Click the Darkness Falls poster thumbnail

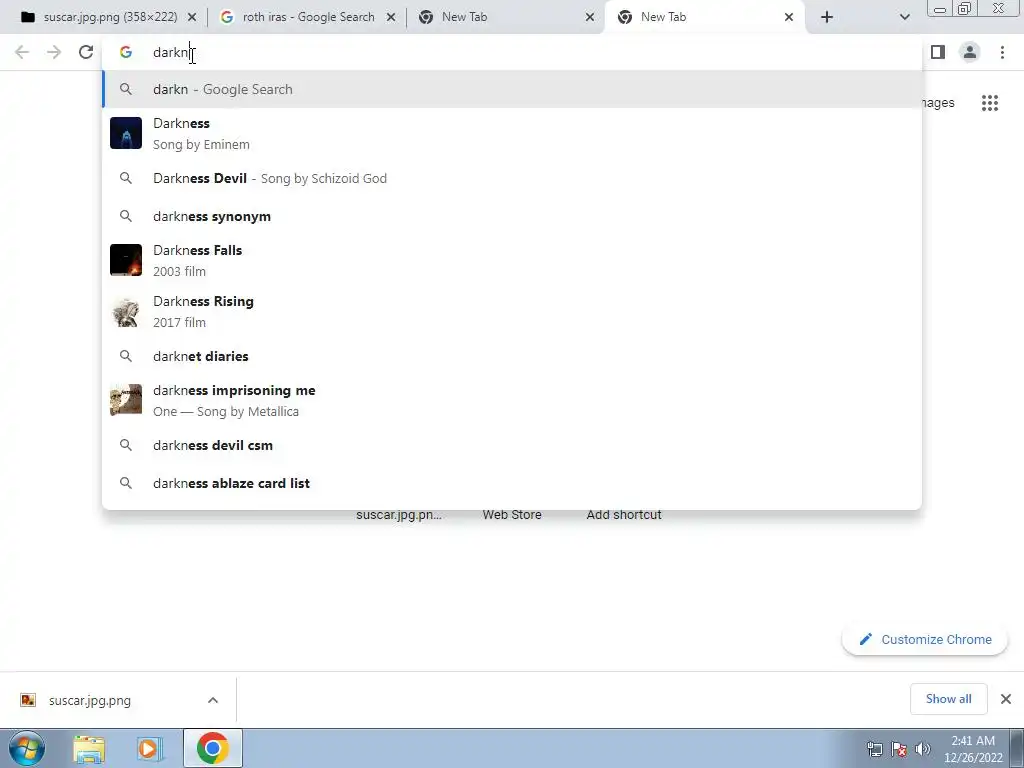pyautogui.click(x=126, y=260)
